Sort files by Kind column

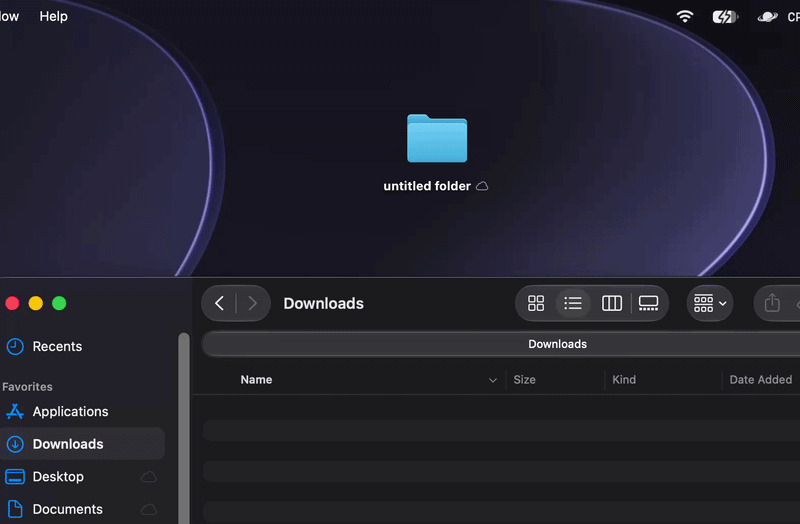(624, 380)
